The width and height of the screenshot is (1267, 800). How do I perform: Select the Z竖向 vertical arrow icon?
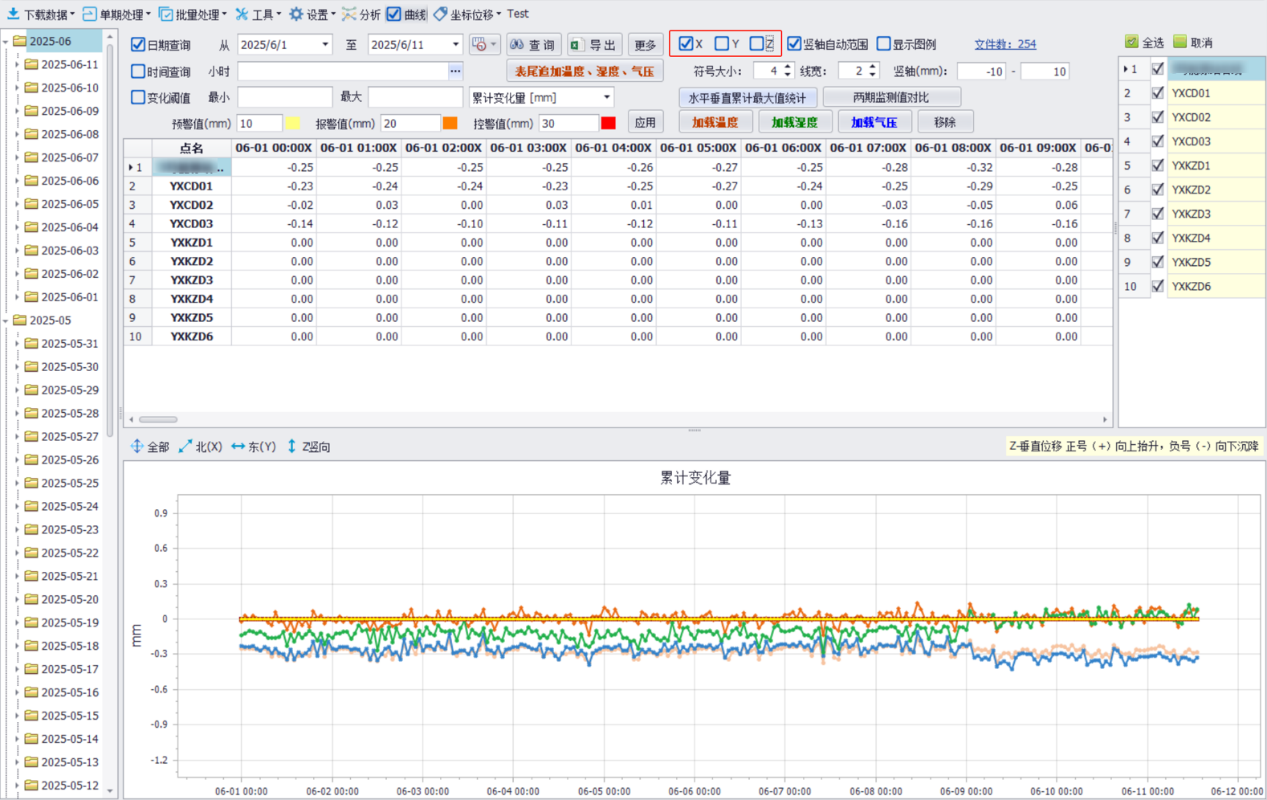(292, 447)
